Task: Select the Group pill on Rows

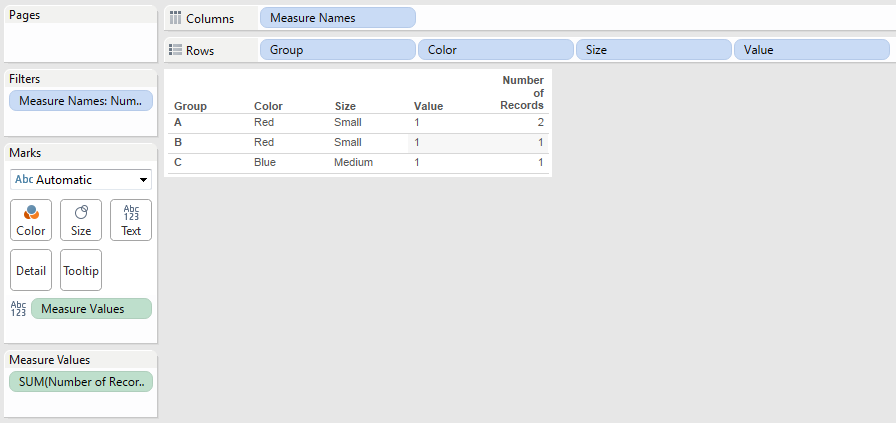Action: pyautogui.click(x=337, y=49)
